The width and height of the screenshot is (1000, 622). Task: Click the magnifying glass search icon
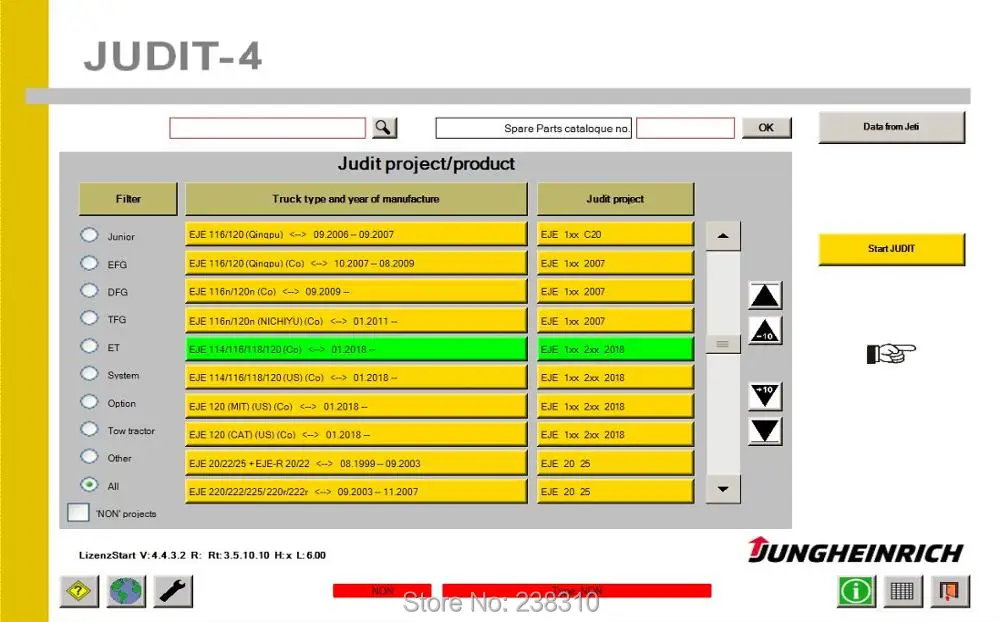coord(383,128)
